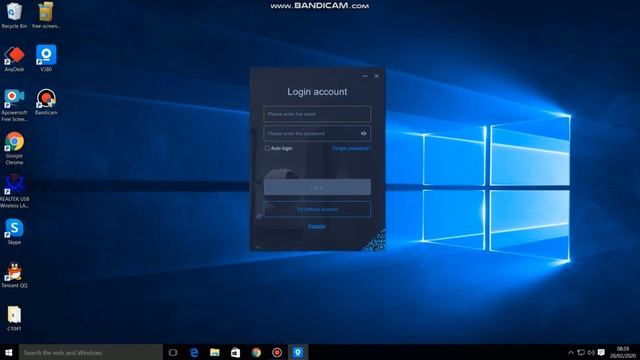
Task: Focus the taskbar search box
Action: 91,352
